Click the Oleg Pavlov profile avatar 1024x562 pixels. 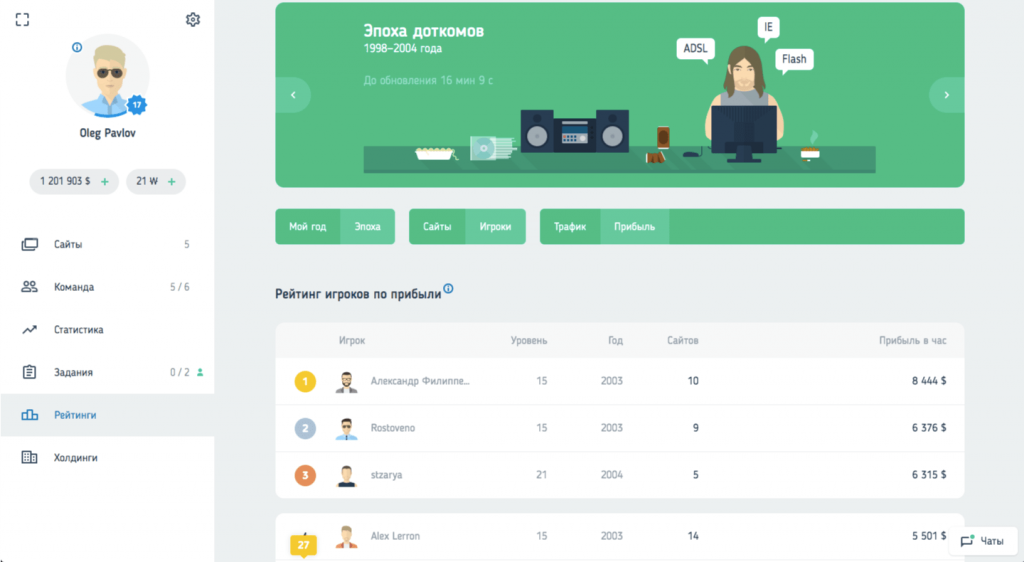(x=107, y=77)
